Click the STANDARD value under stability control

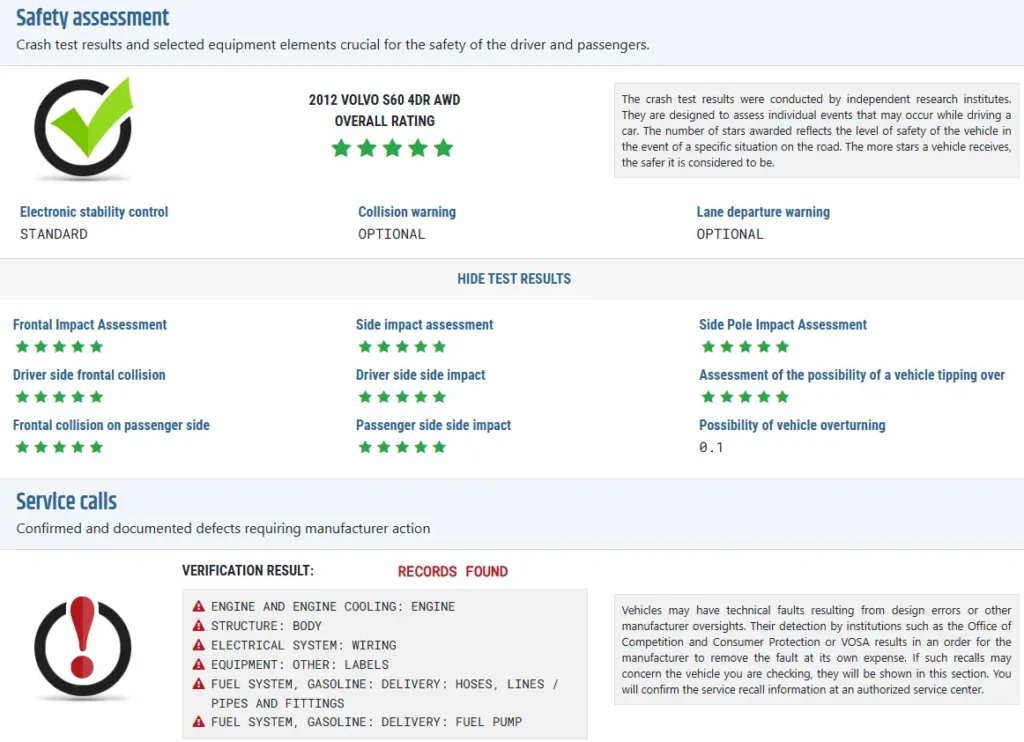[x=54, y=234]
